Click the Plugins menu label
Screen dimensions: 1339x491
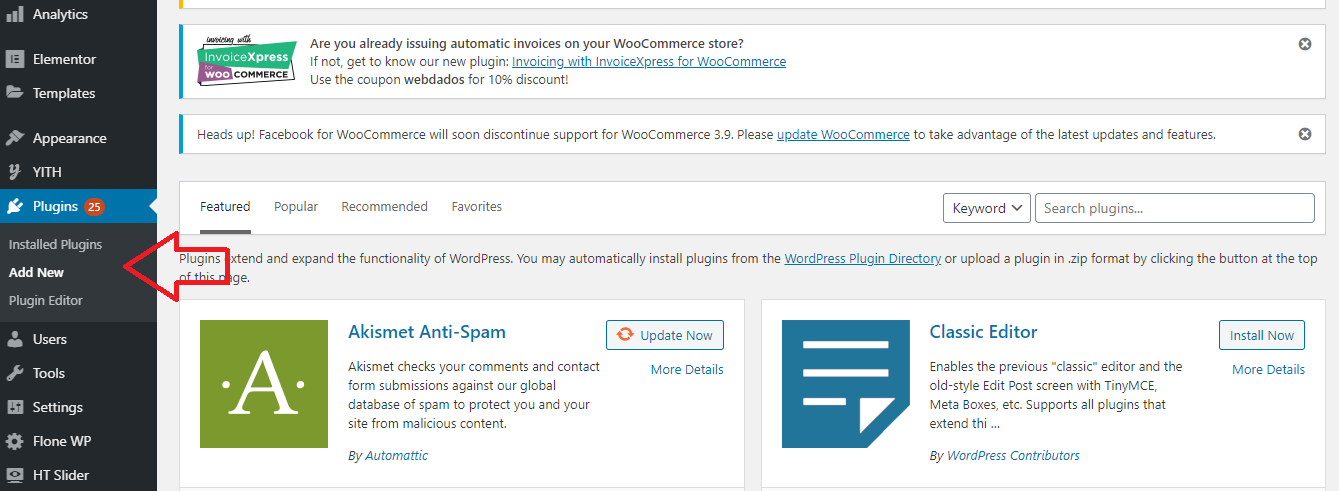(x=55, y=207)
